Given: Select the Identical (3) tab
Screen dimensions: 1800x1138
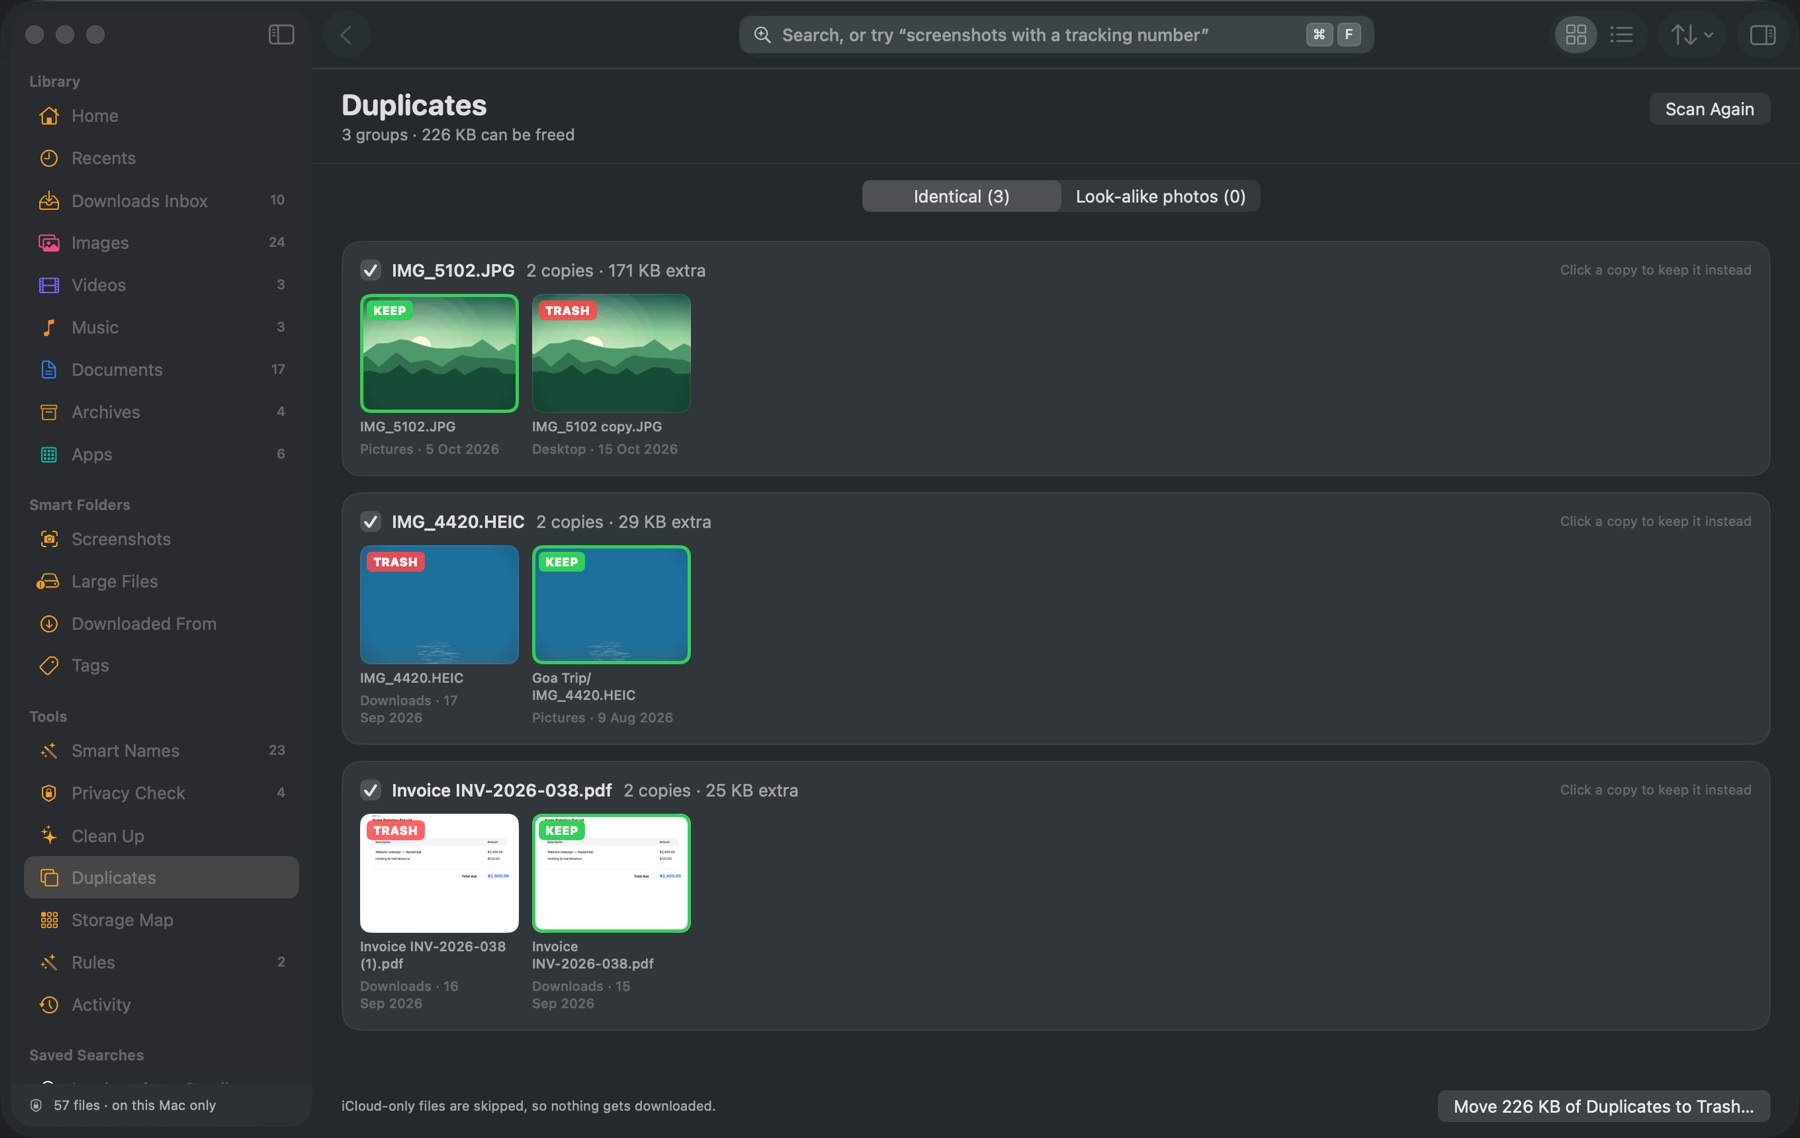Looking at the screenshot, I should point(961,196).
